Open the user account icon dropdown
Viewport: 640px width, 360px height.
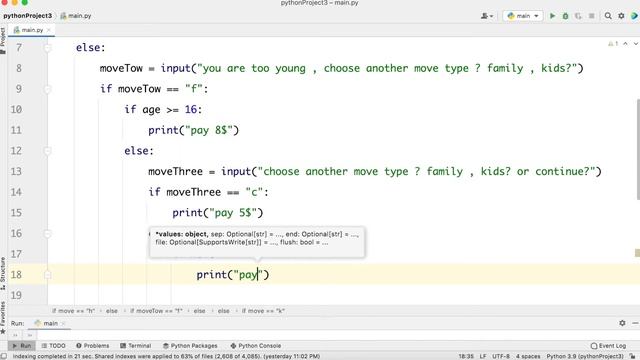(x=487, y=16)
